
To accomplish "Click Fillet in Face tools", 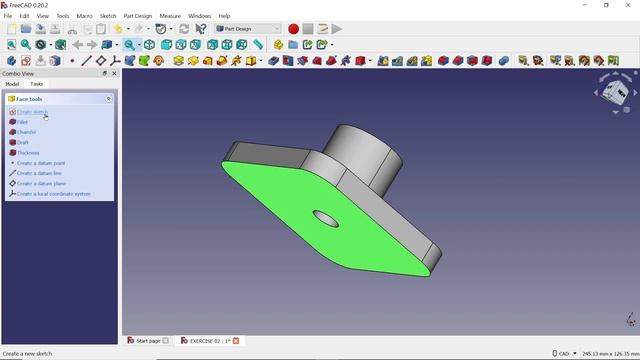I will [22, 122].
